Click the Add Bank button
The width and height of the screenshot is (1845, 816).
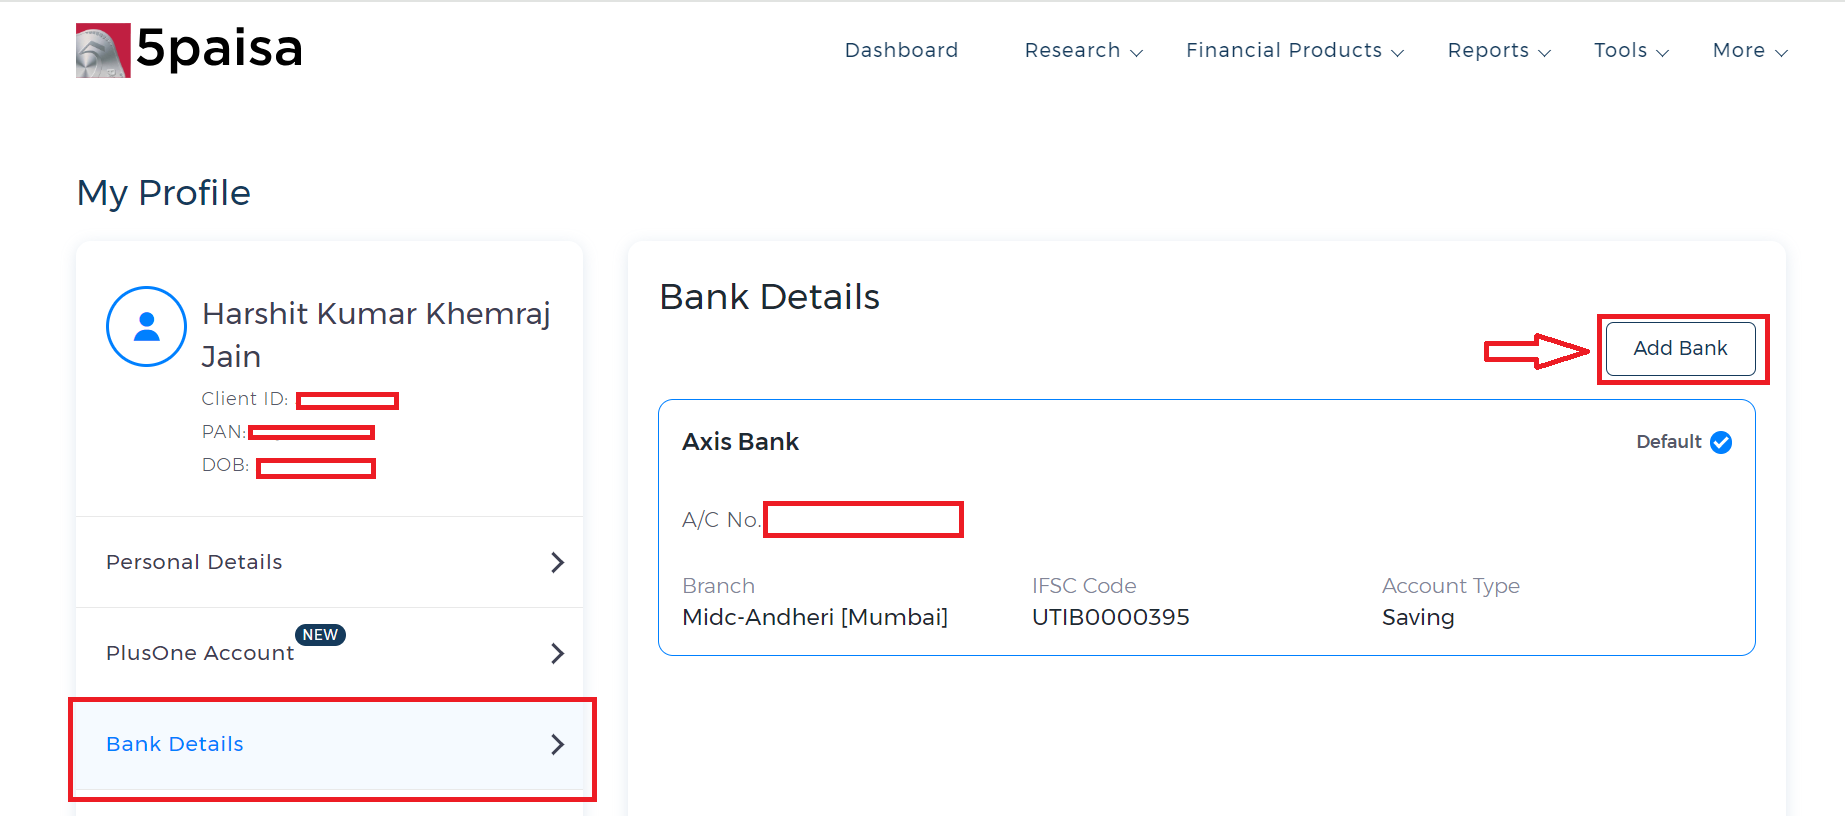coord(1680,348)
